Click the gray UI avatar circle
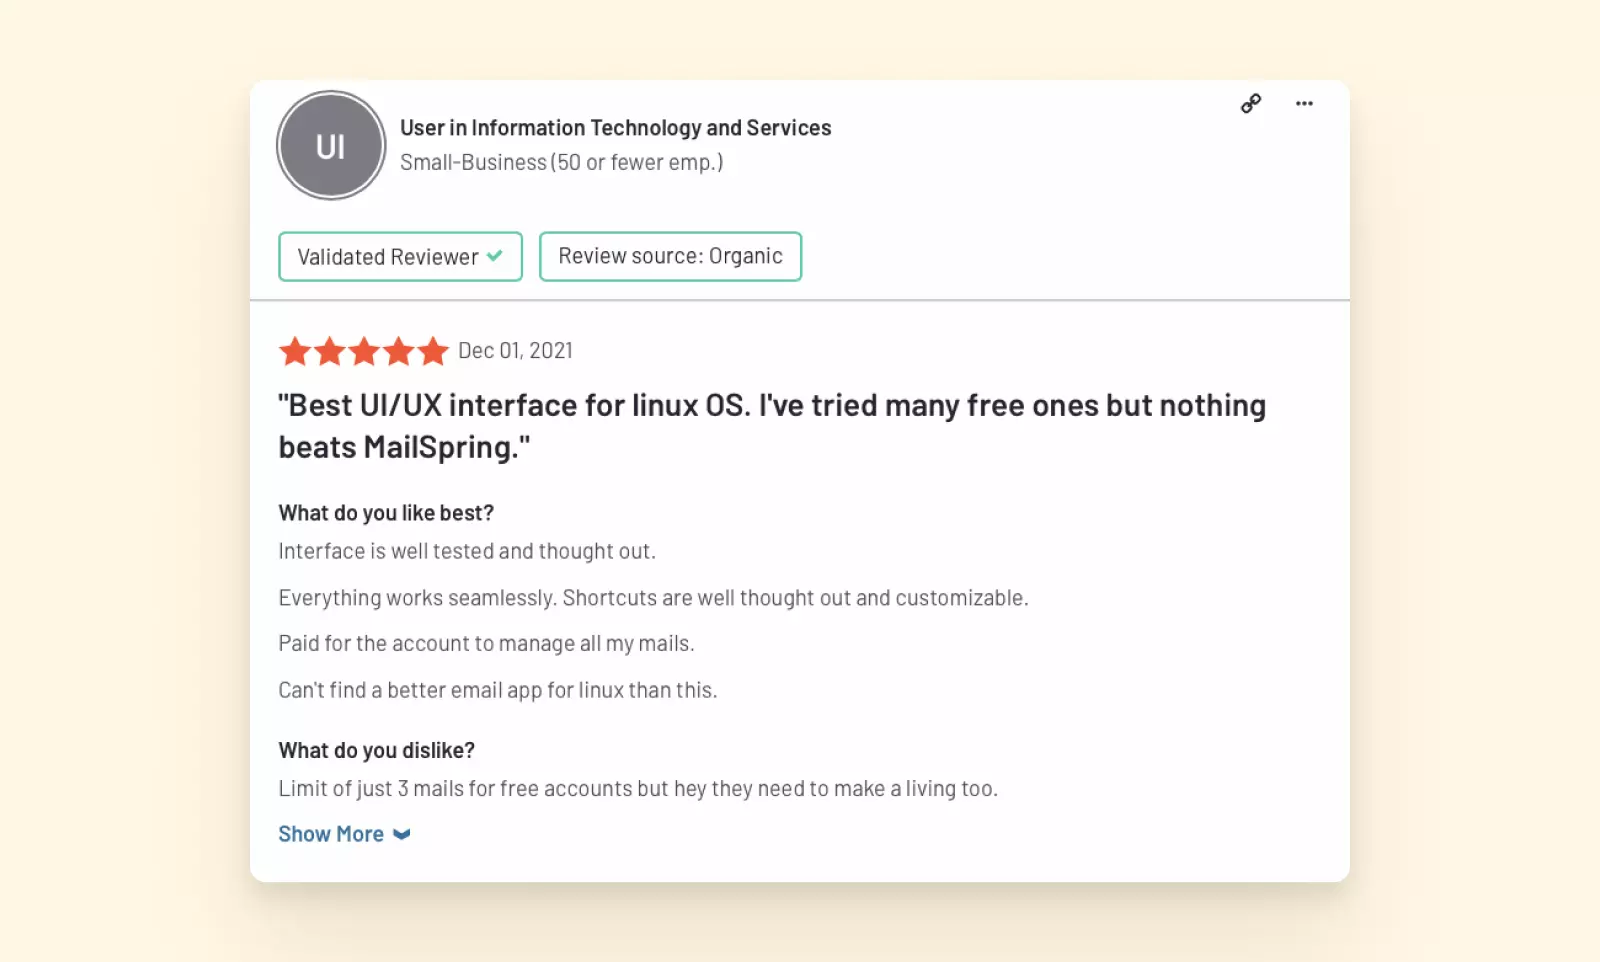 tap(331, 146)
